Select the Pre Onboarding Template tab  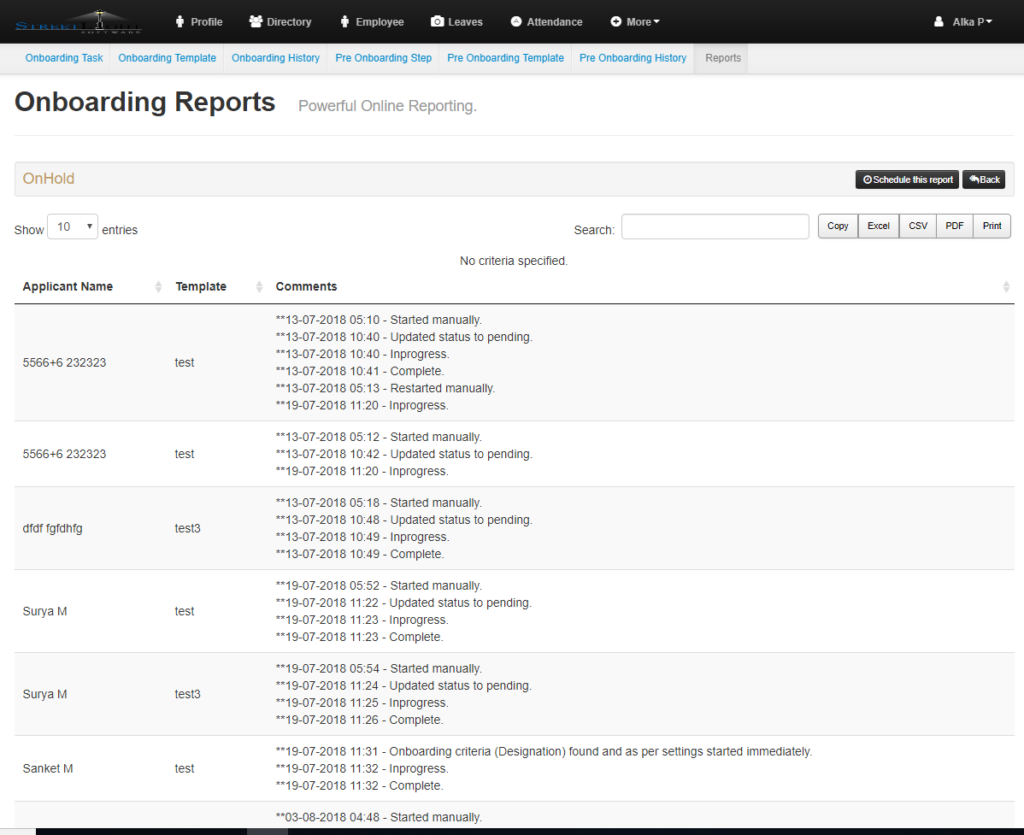pyautogui.click(x=505, y=58)
